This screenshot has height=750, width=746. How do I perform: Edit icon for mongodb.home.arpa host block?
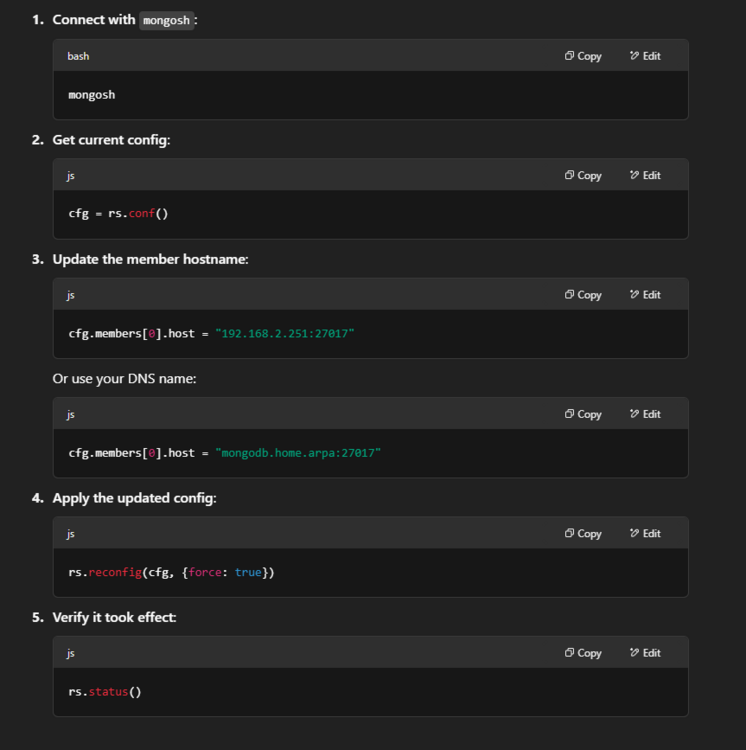coord(634,414)
